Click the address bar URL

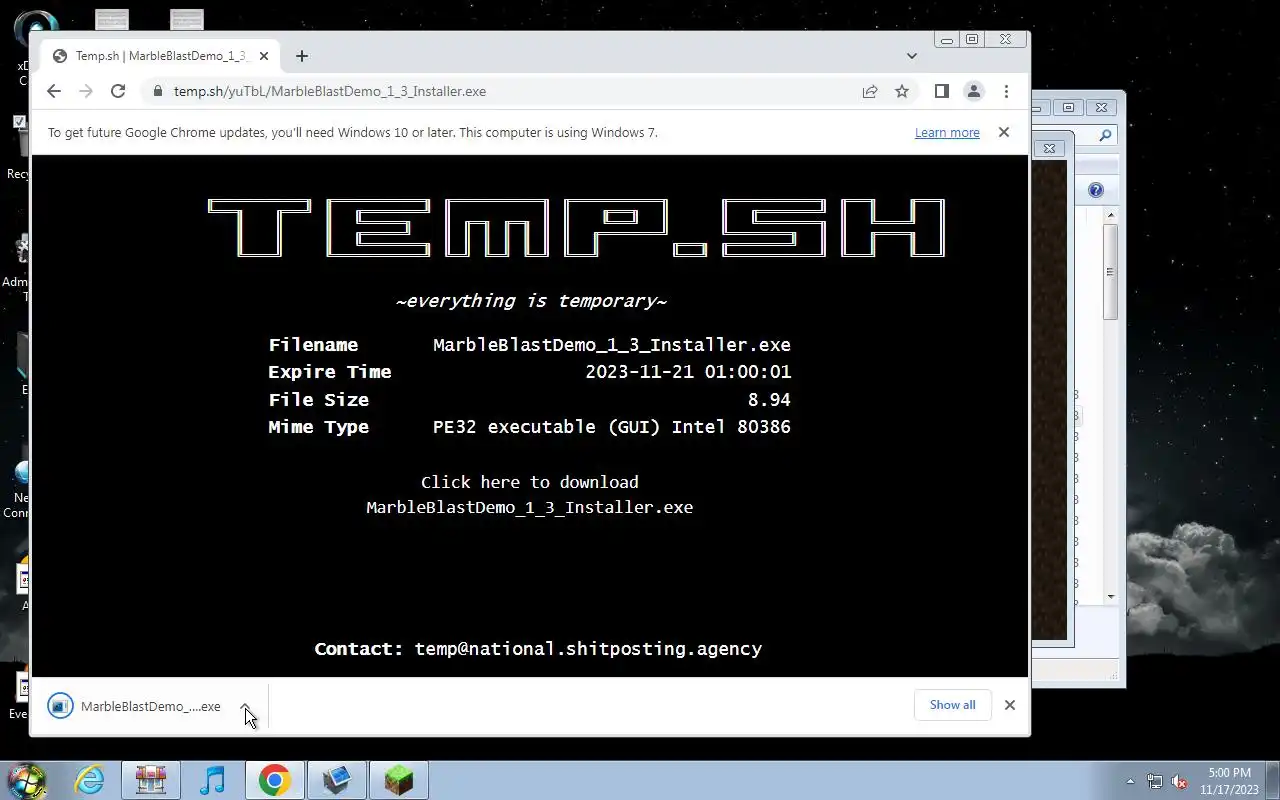pyautogui.click(x=330, y=91)
